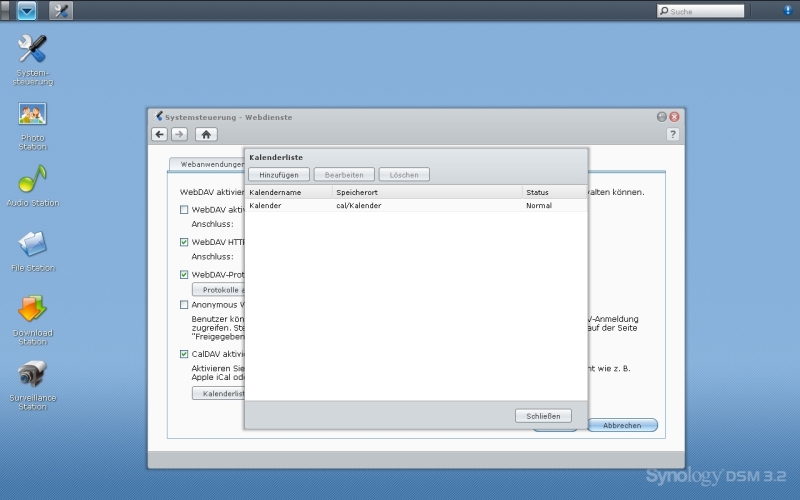Open the main menu dropdown in taskbar
Screen dimensions: 800x500
point(27,11)
